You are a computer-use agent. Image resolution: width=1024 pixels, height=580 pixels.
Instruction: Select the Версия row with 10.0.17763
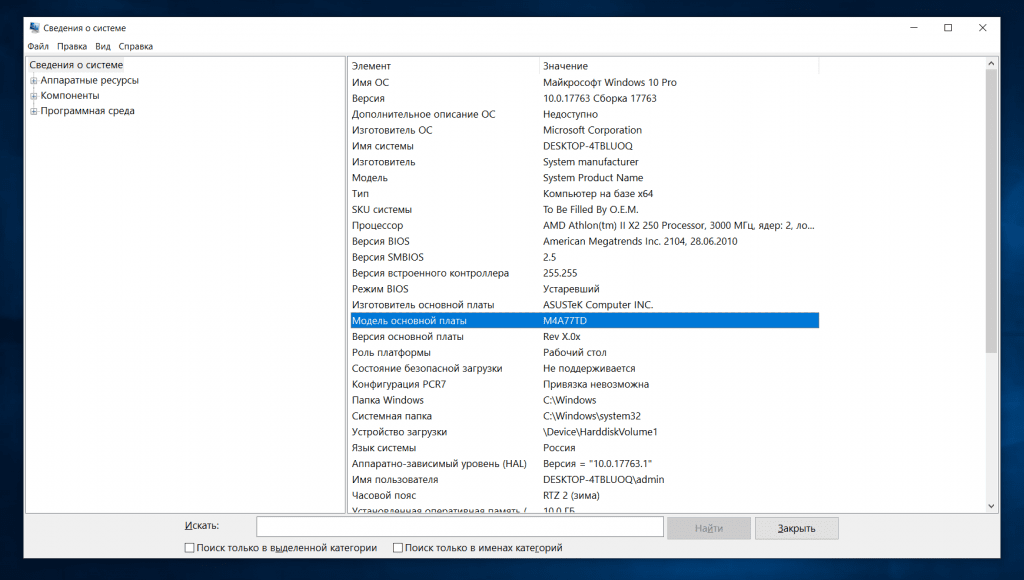584,98
